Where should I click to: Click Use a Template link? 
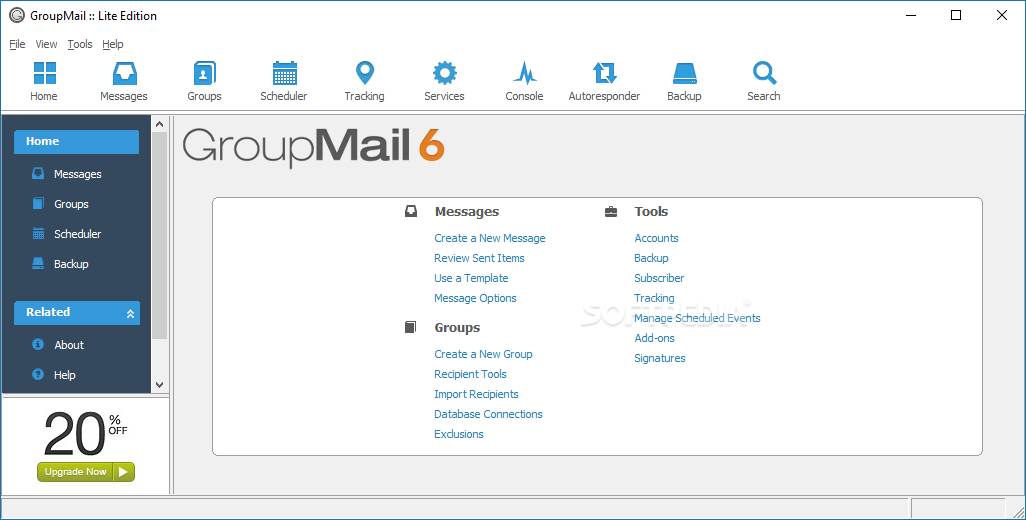tap(471, 278)
